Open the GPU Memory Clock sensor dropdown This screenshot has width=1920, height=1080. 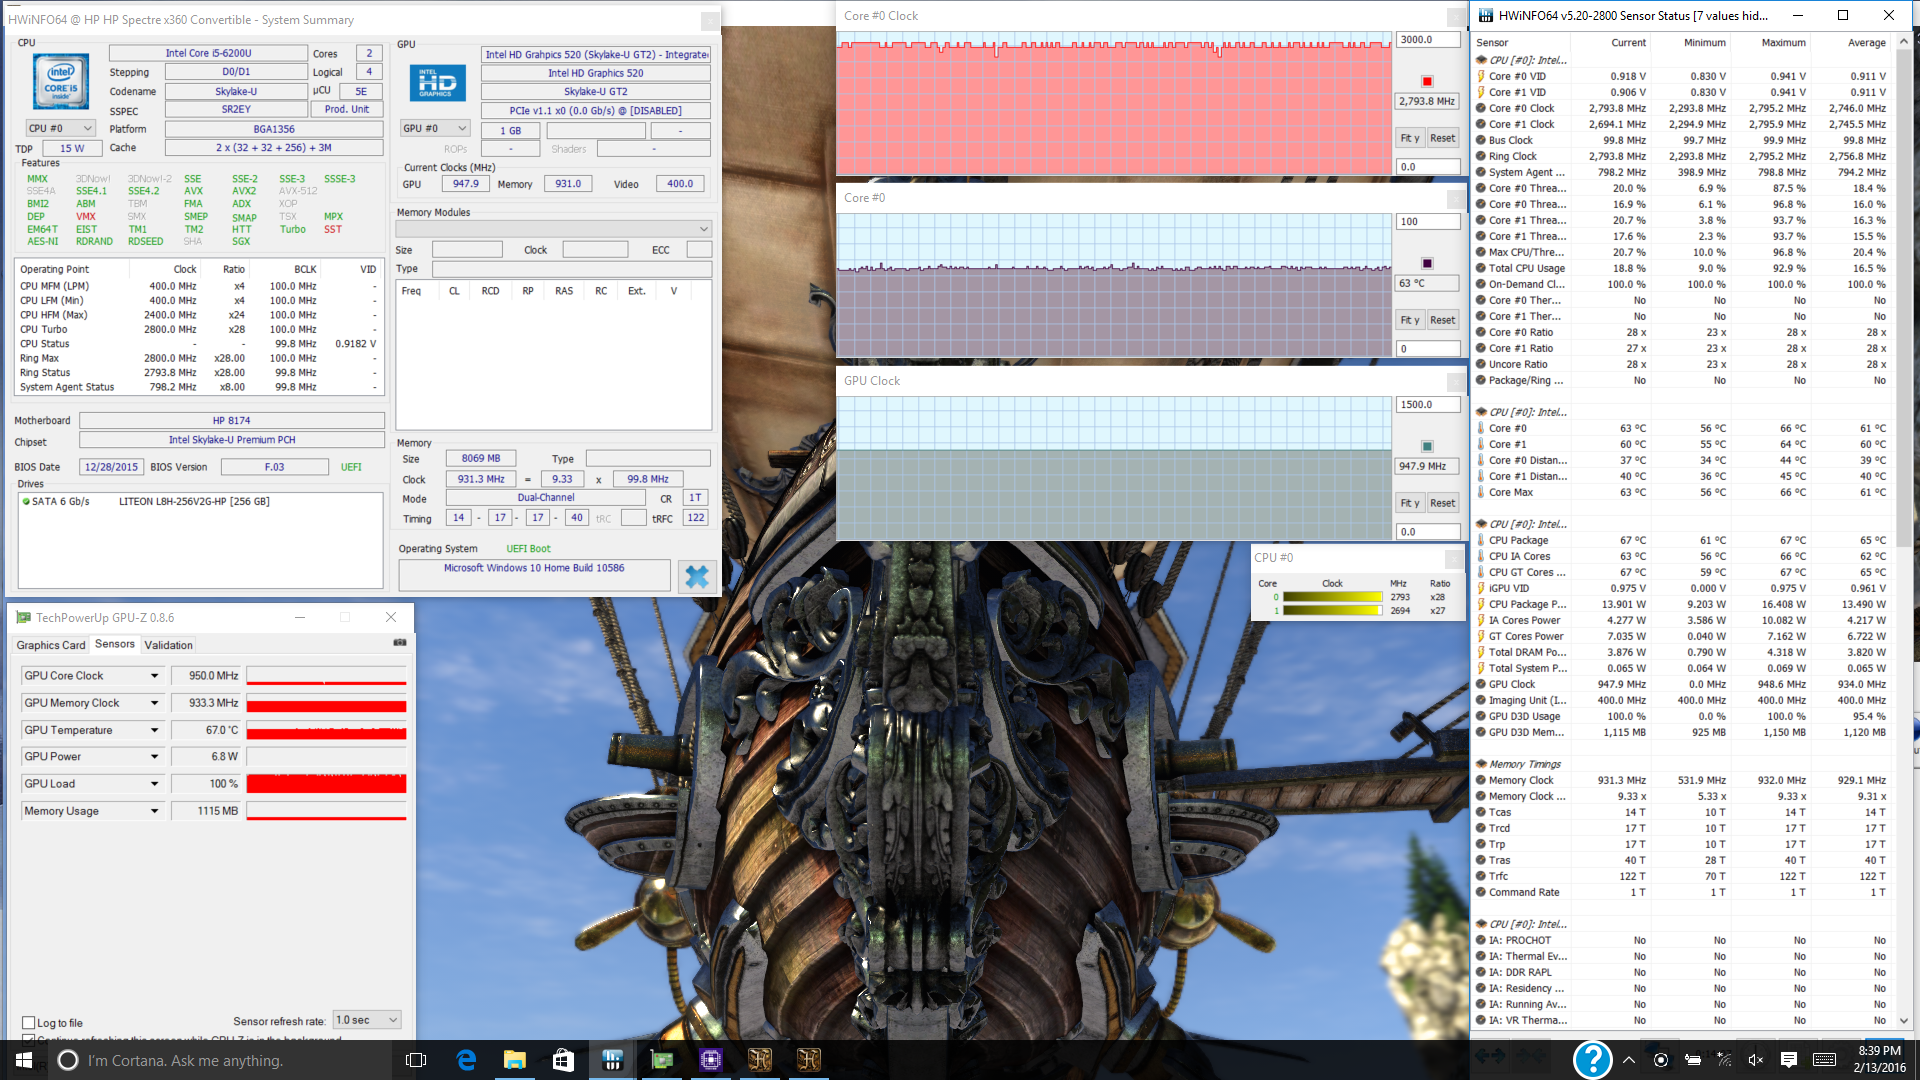155,703
